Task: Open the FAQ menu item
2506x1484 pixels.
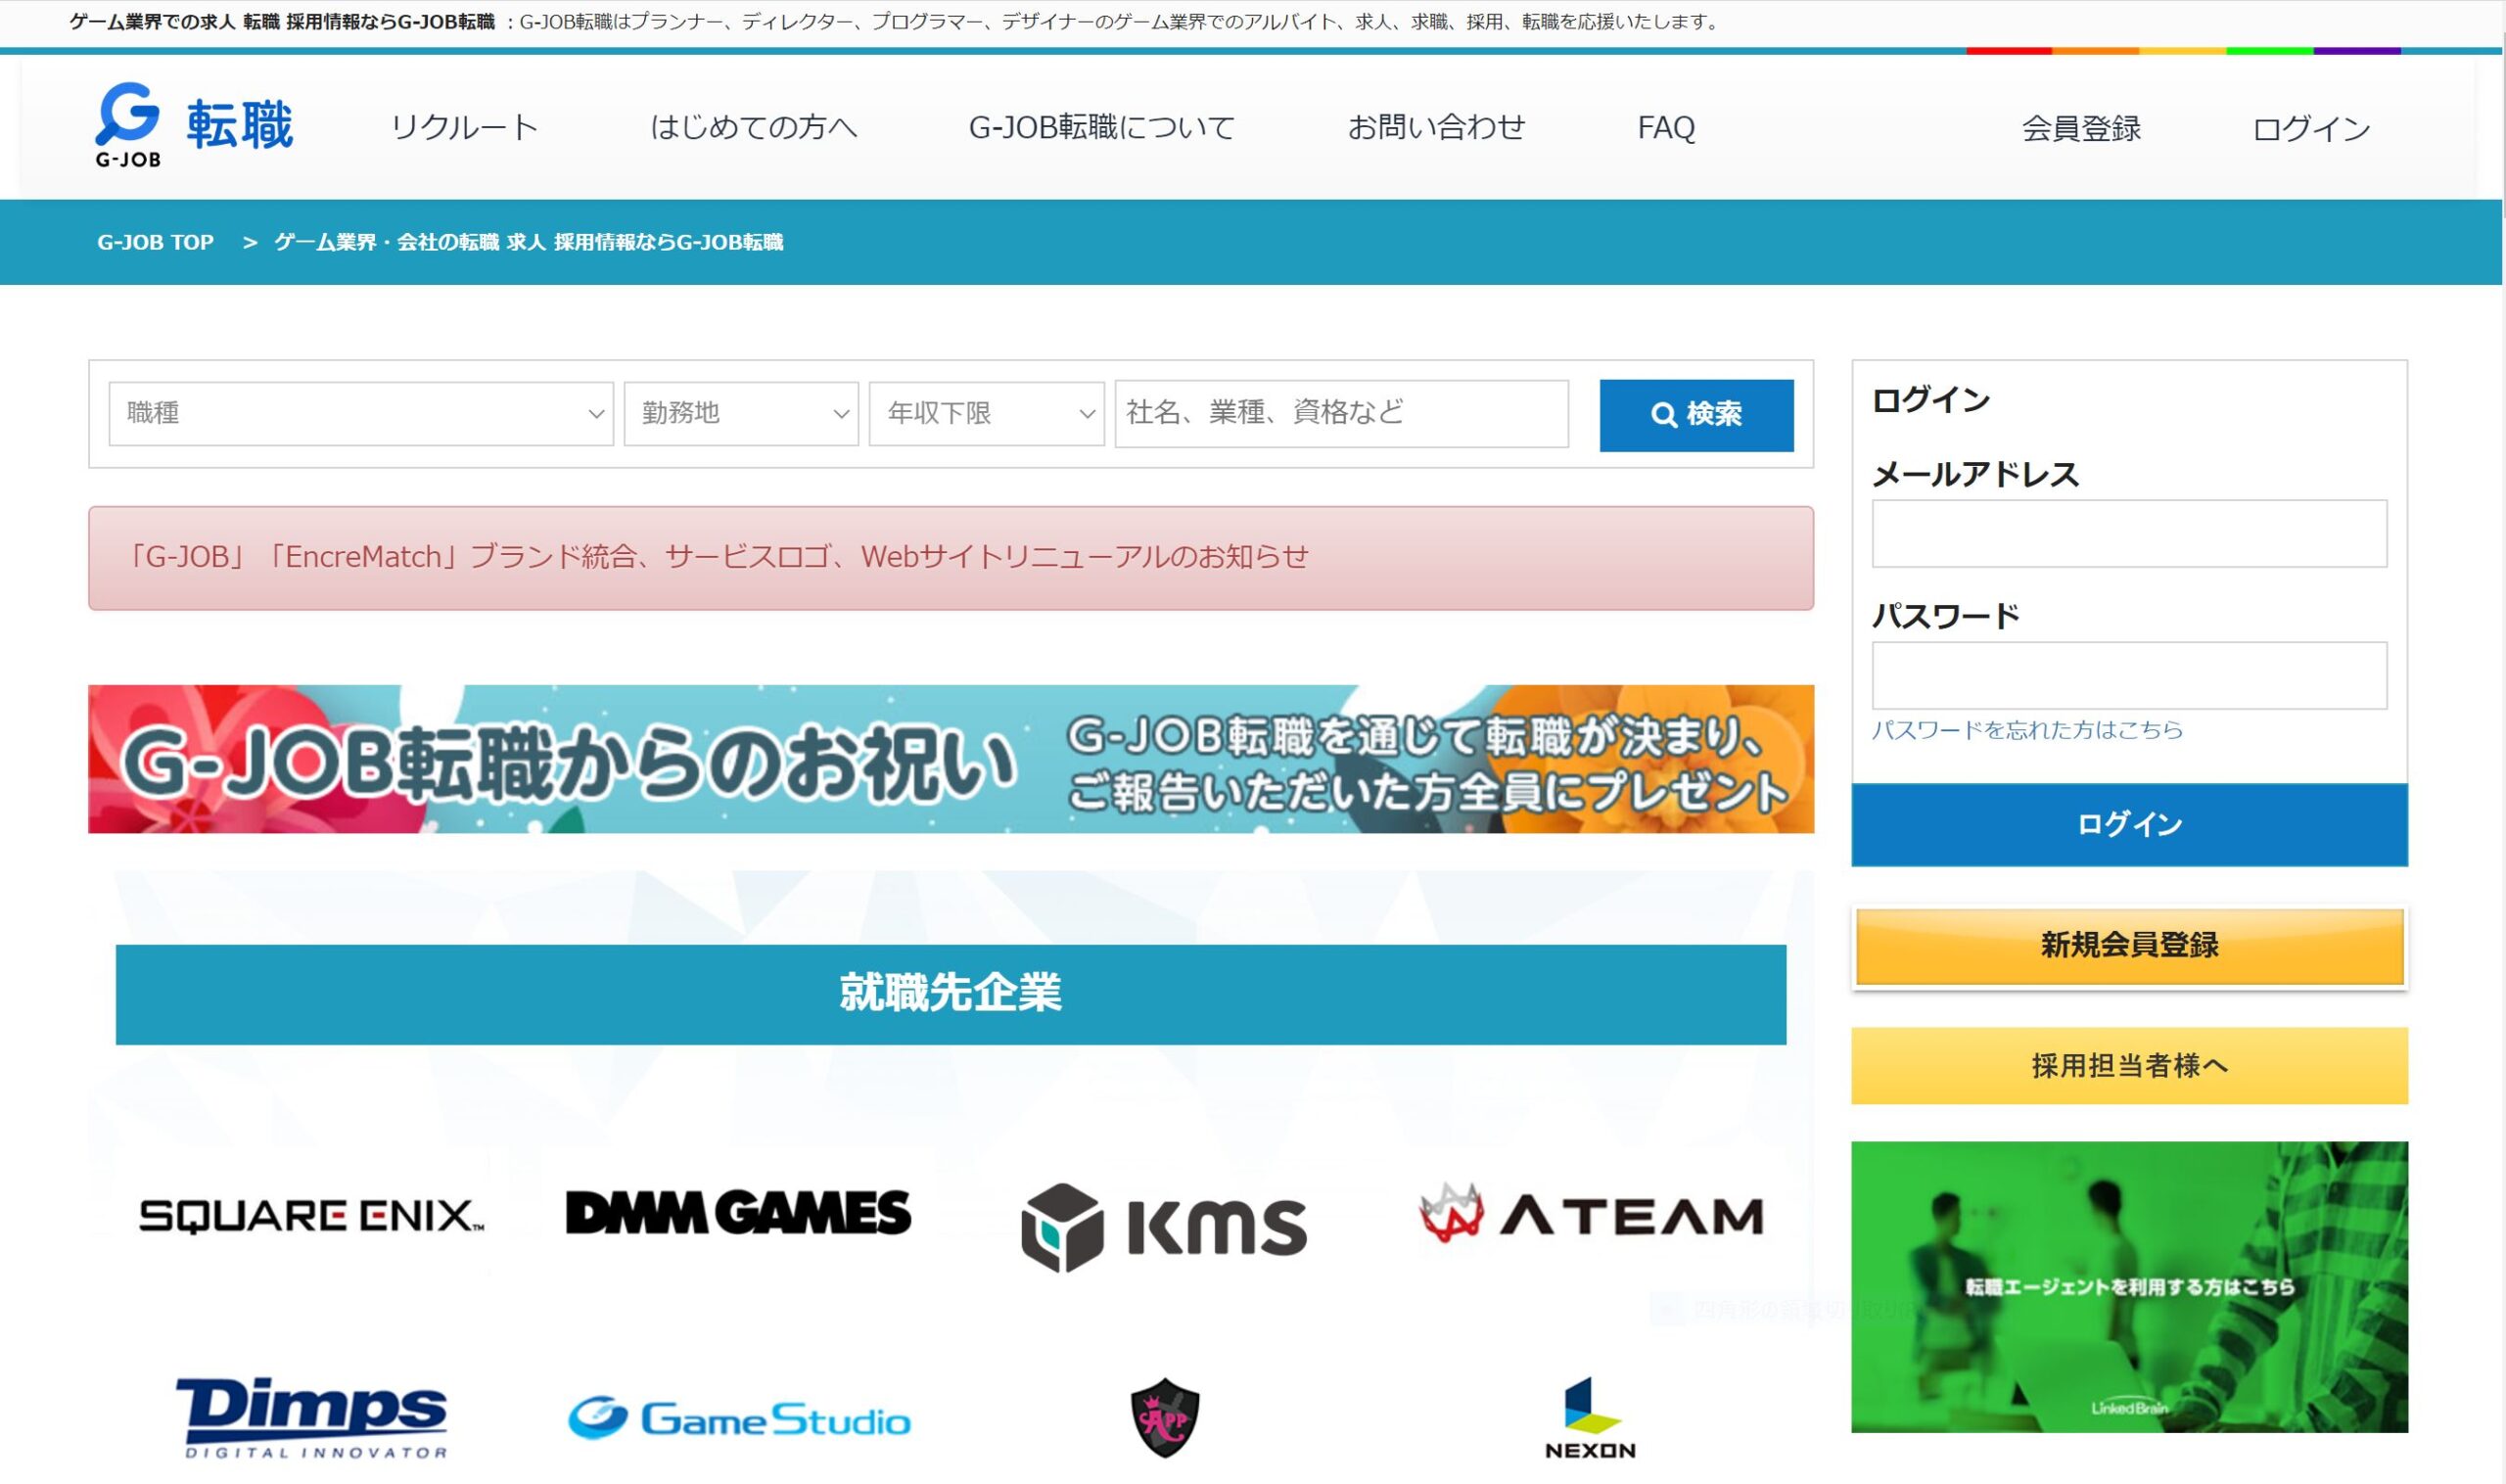Action: (x=1666, y=126)
